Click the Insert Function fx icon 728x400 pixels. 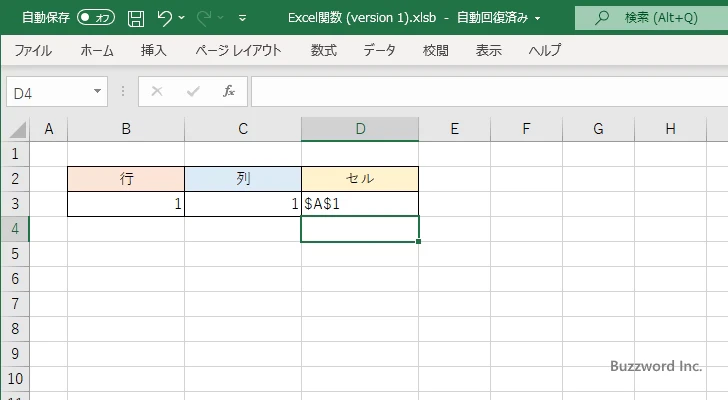[x=229, y=91]
